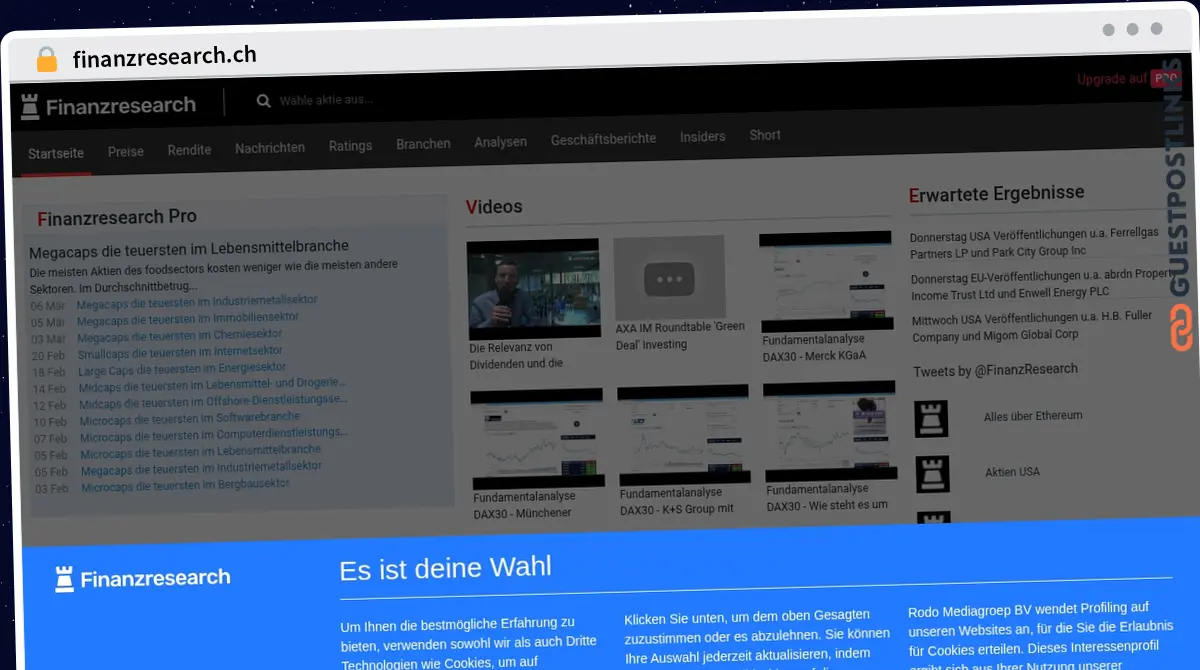Open Smallcaps die teuersten im Internetsektor

click(x=180, y=352)
